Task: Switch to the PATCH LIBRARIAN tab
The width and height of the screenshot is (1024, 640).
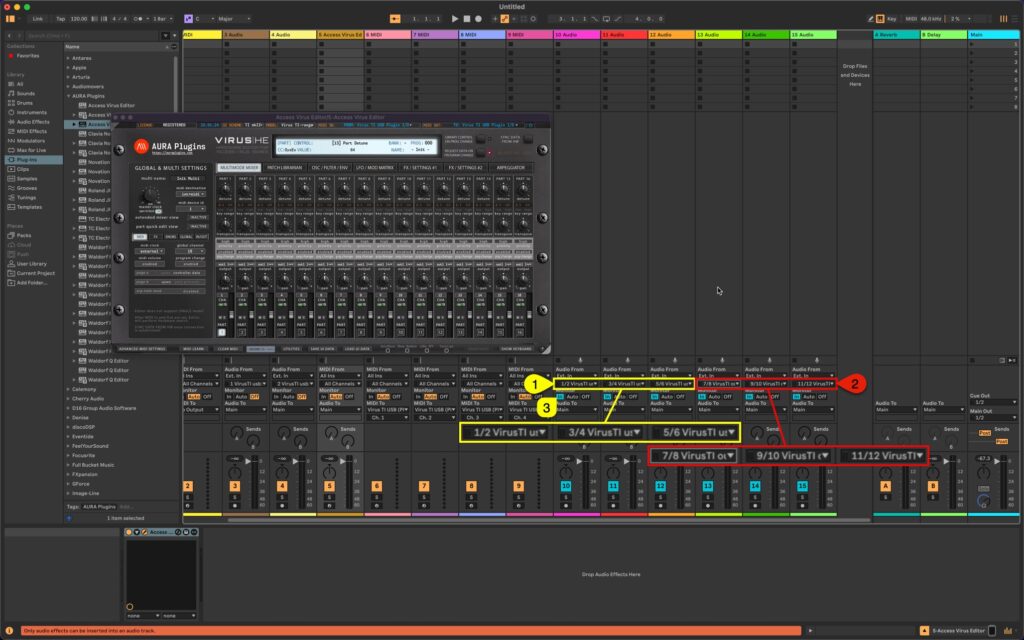Action: click(284, 169)
